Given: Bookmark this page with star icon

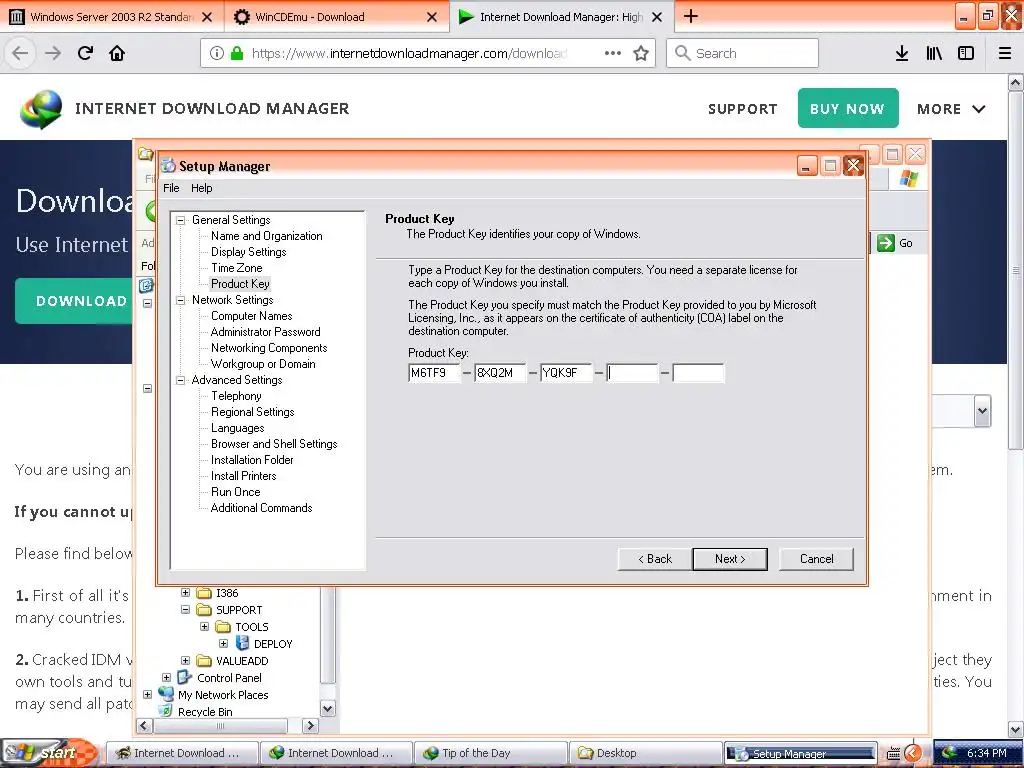Looking at the screenshot, I should 641,53.
